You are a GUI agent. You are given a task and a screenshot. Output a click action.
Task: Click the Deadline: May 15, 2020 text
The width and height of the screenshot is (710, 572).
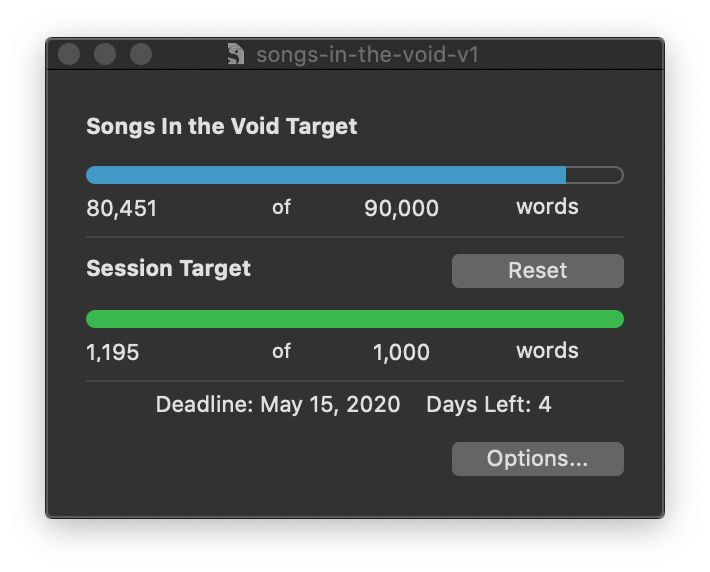click(x=278, y=405)
